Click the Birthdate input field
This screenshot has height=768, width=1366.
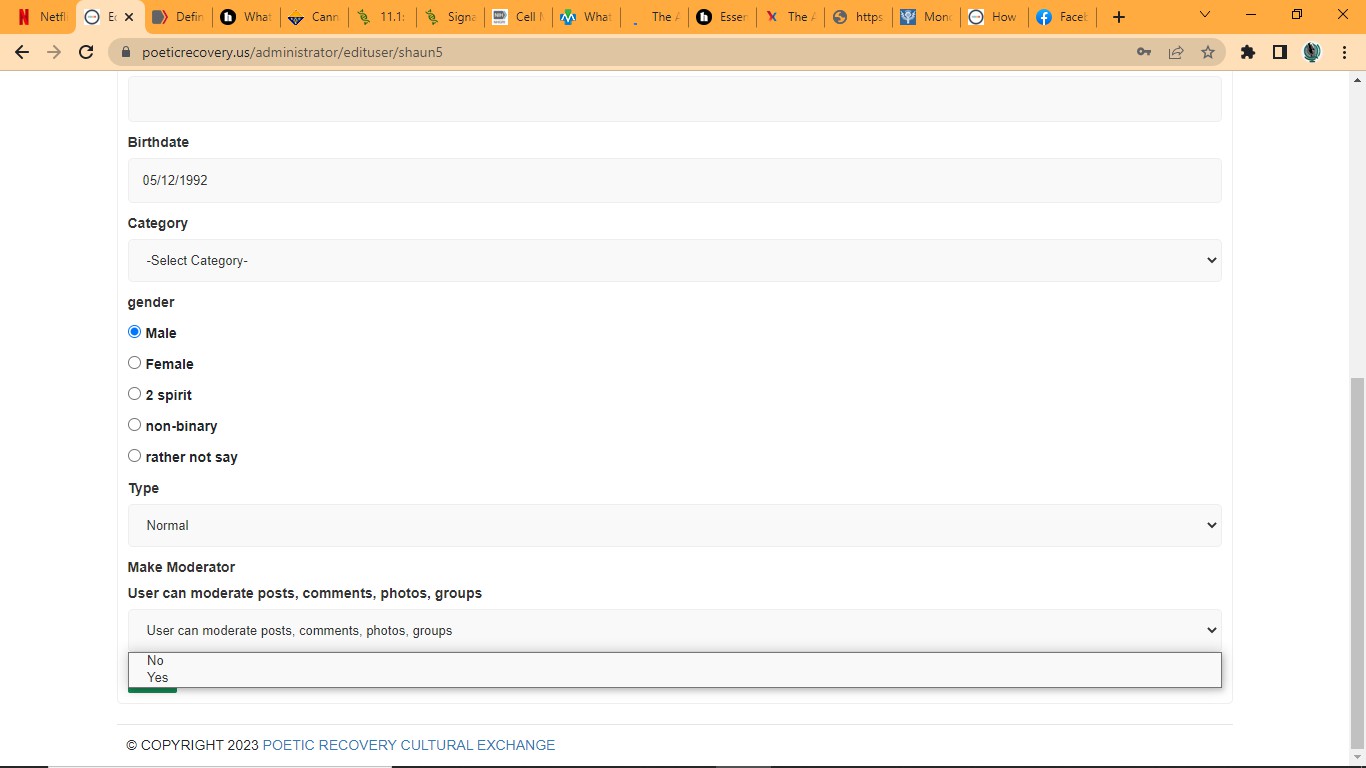pos(674,180)
